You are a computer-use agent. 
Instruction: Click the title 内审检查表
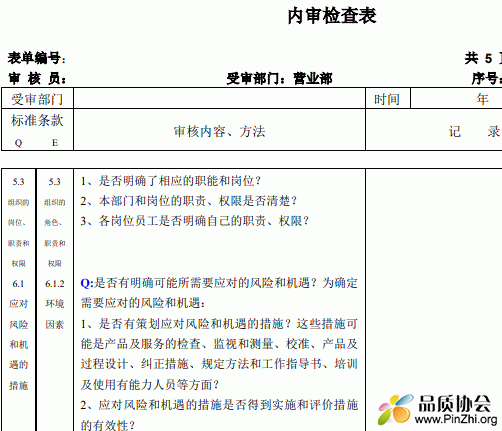click(332, 16)
